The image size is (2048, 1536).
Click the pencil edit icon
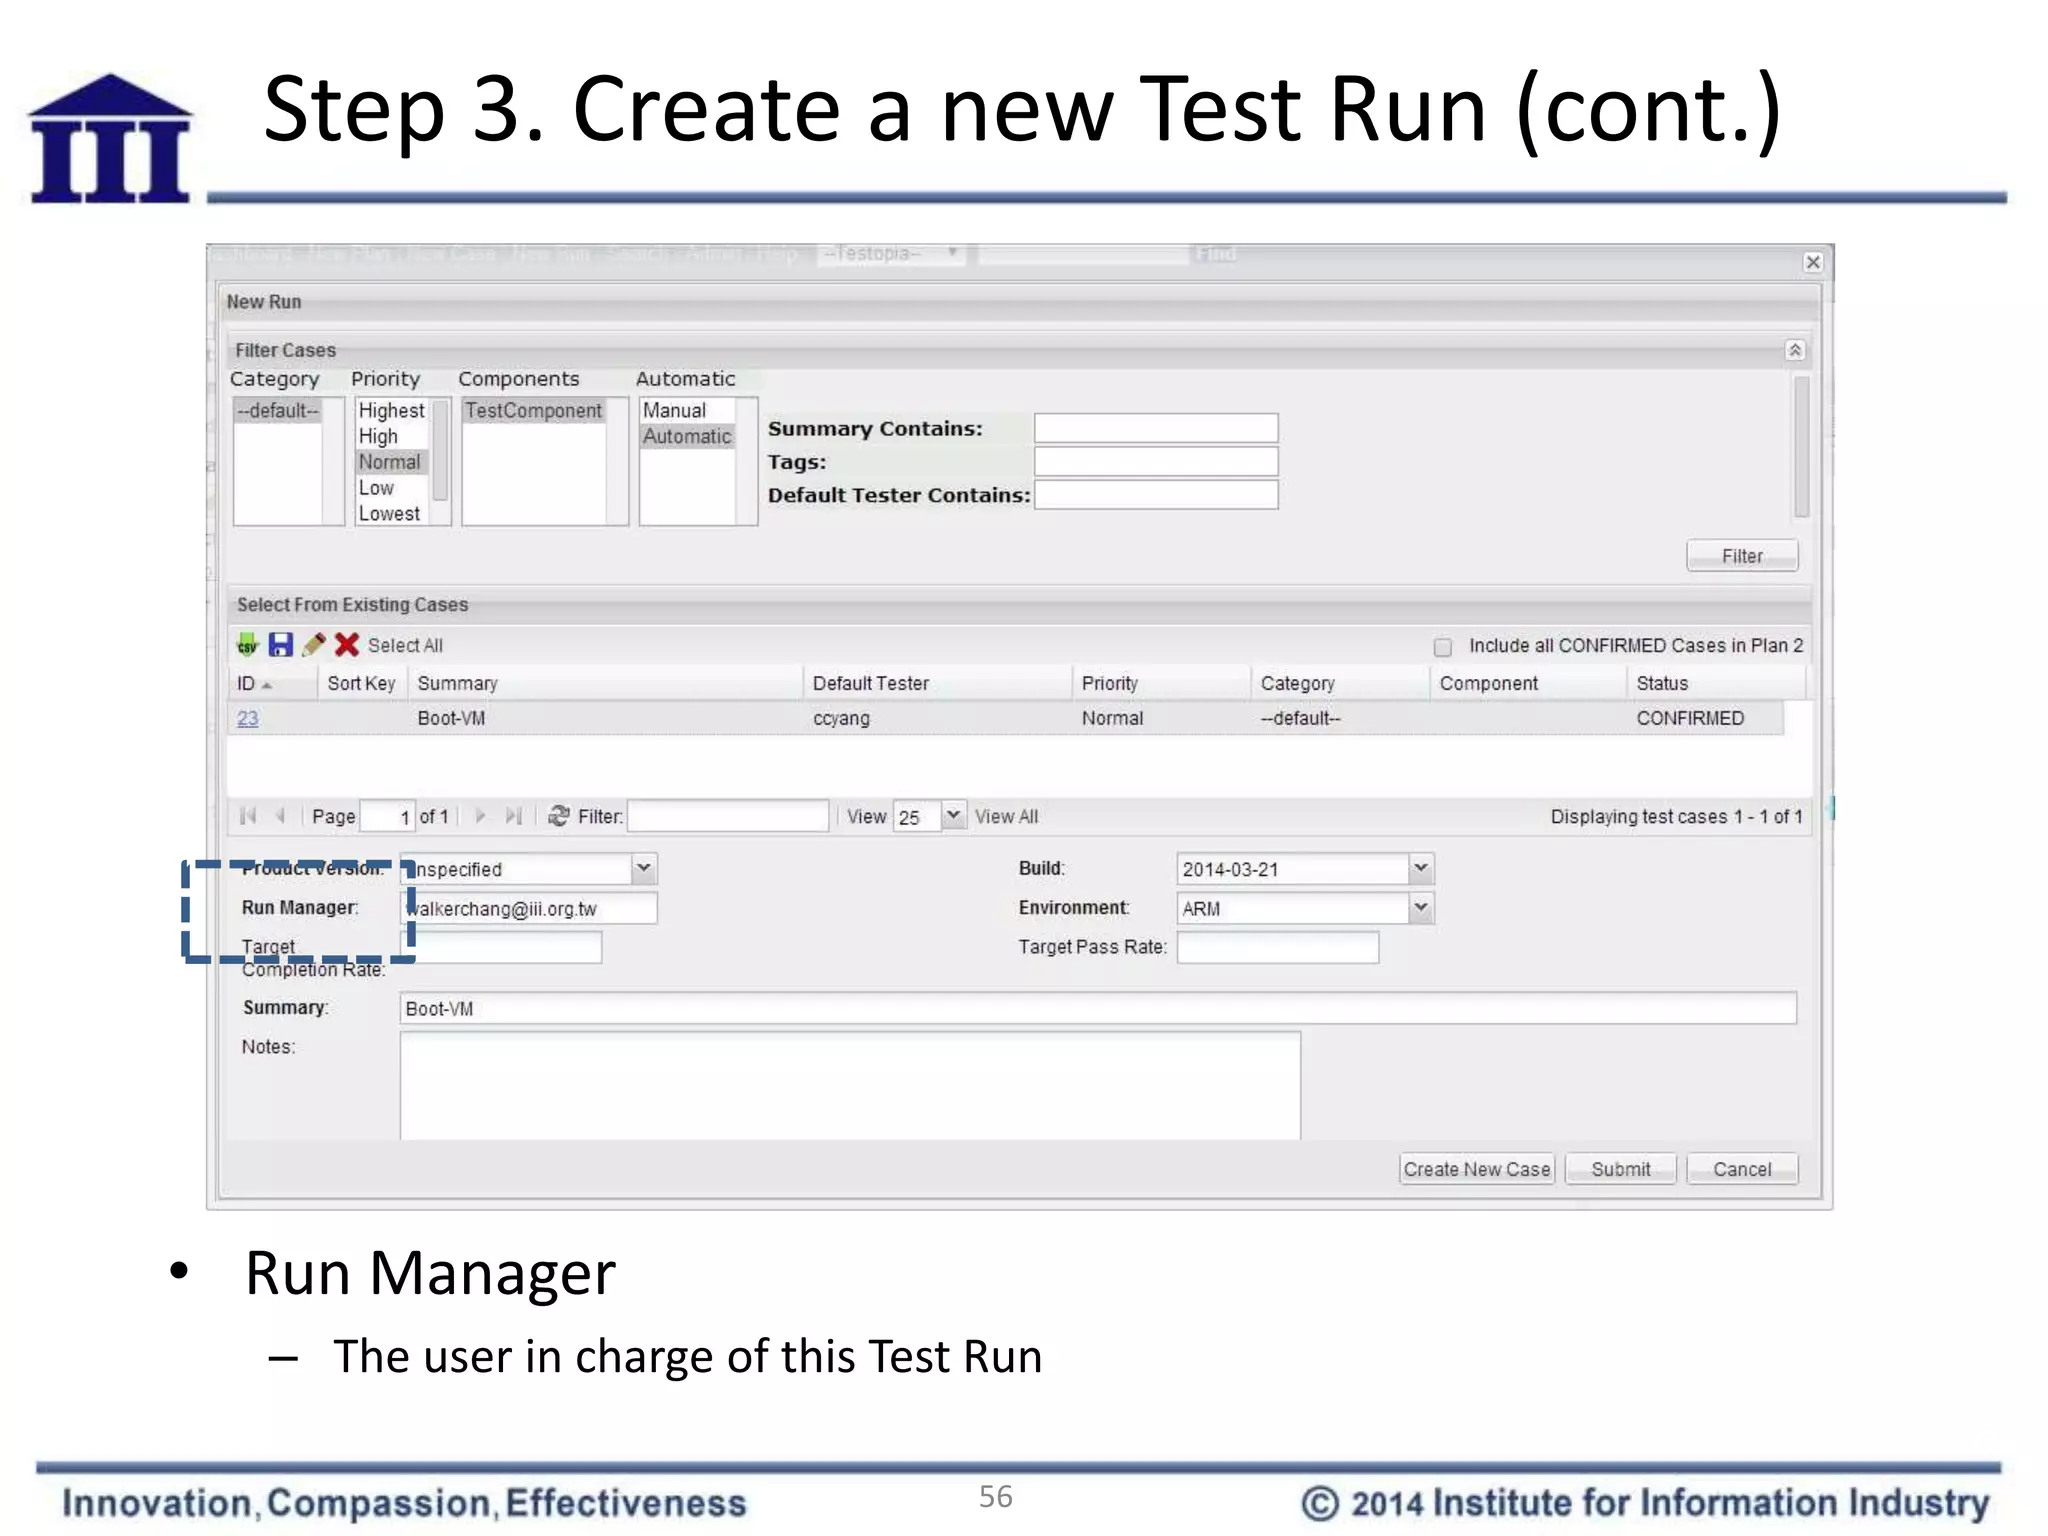314,645
